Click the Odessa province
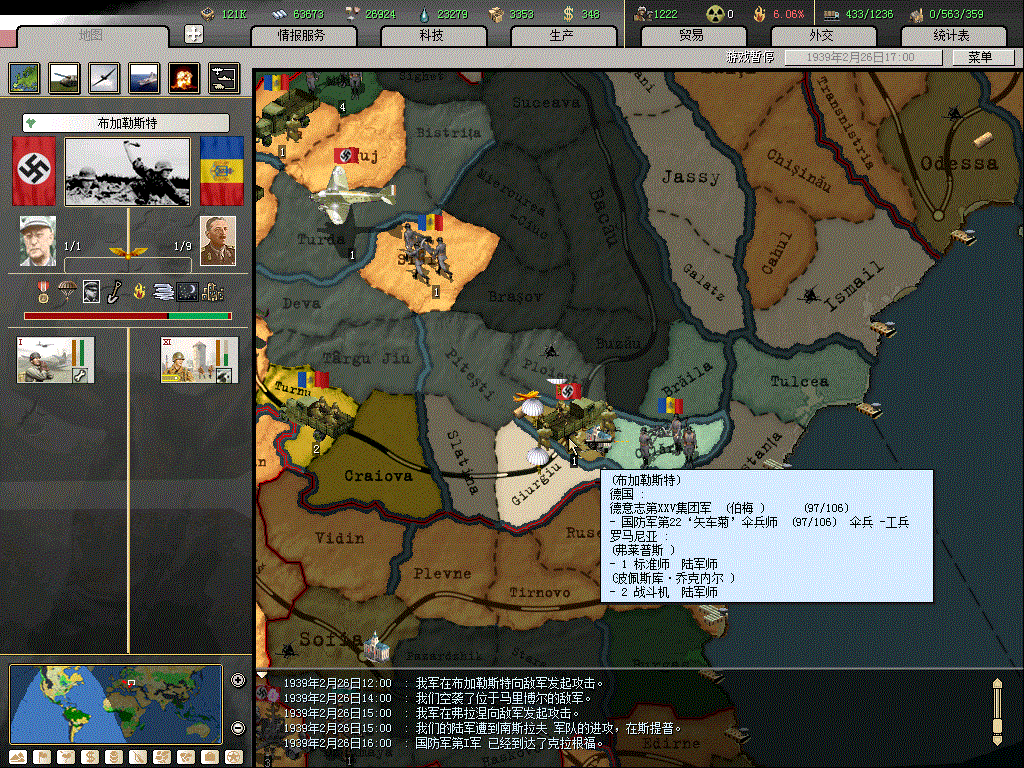Viewport: 1024px width, 768px height. point(959,163)
